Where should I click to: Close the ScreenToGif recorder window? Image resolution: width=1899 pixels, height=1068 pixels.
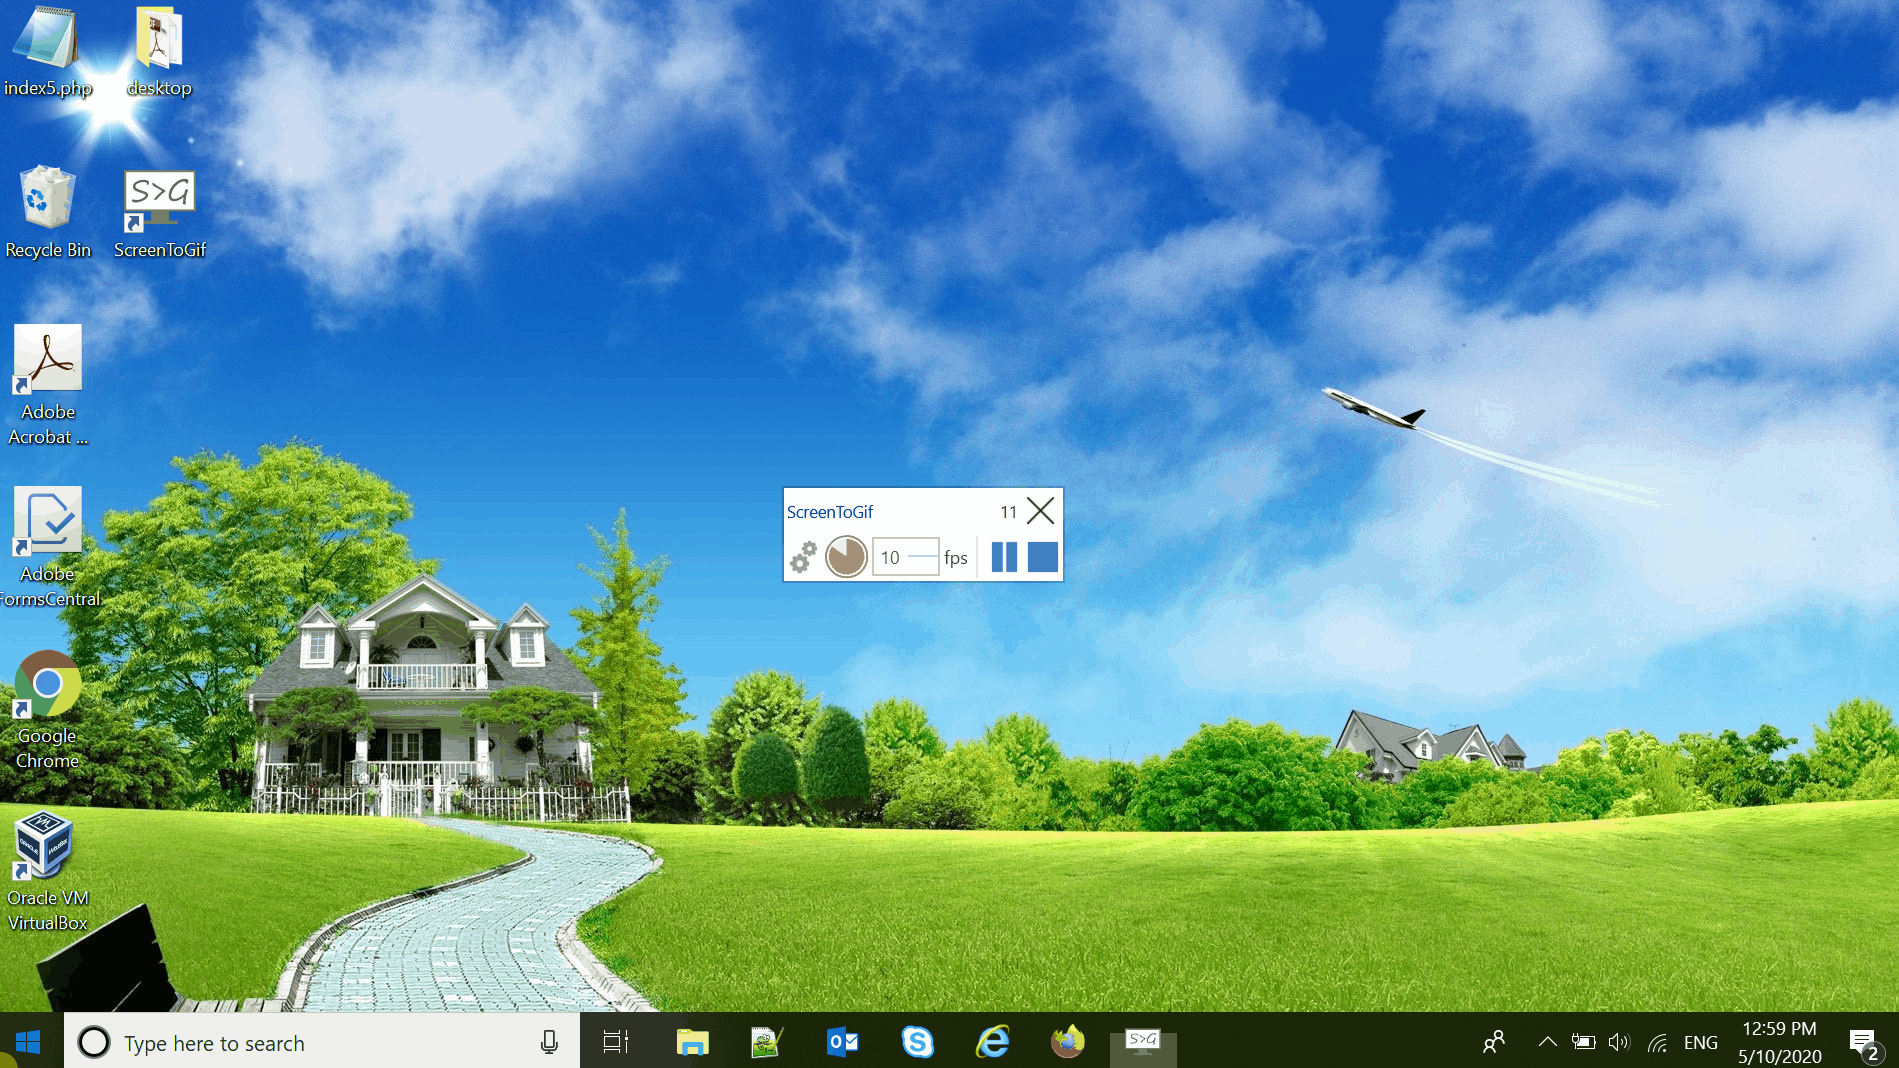pos(1040,511)
